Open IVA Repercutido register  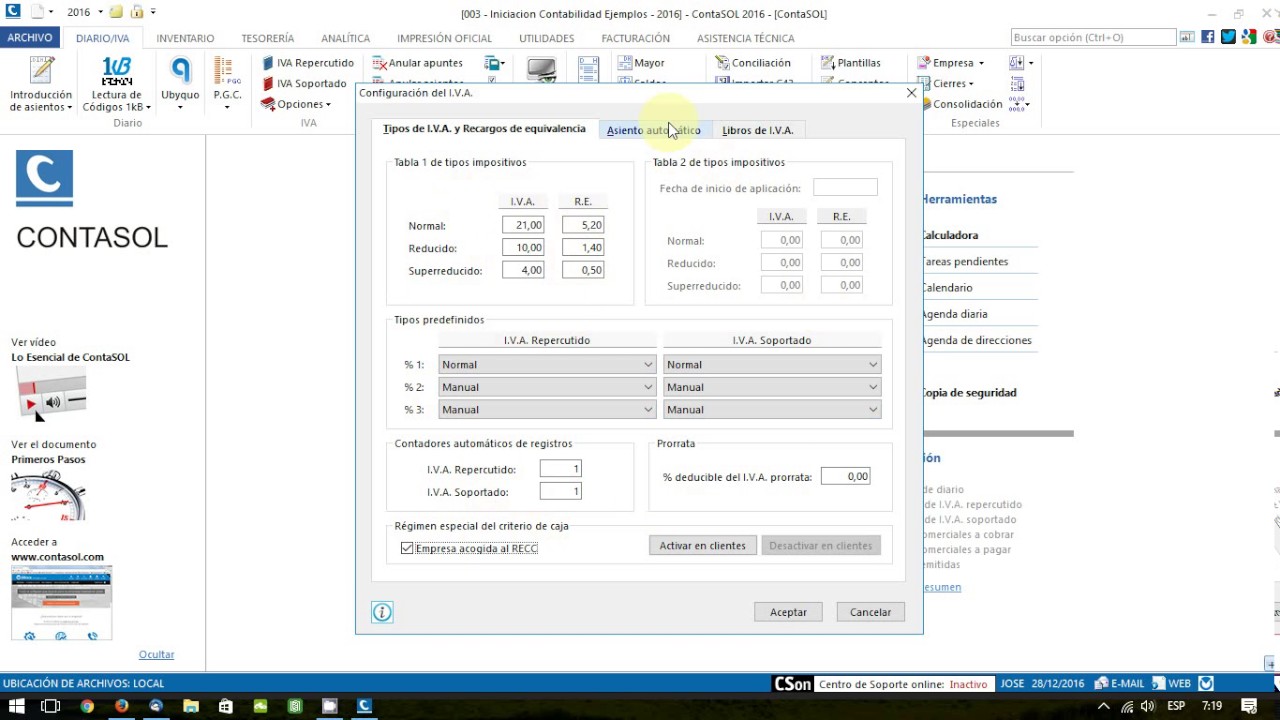coord(308,63)
